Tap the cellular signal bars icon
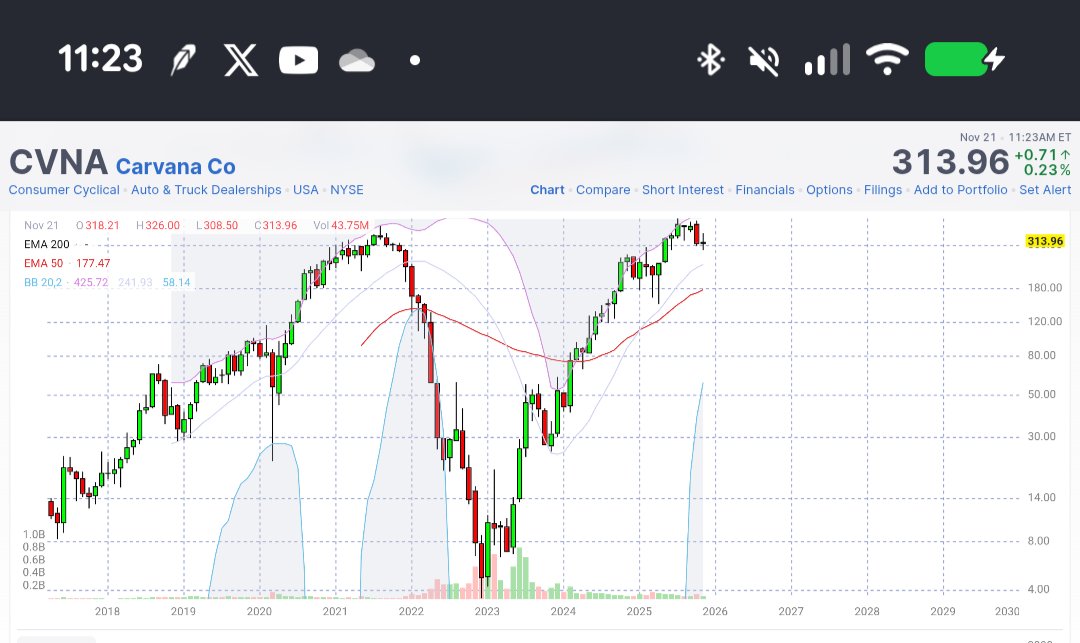 click(x=827, y=60)
